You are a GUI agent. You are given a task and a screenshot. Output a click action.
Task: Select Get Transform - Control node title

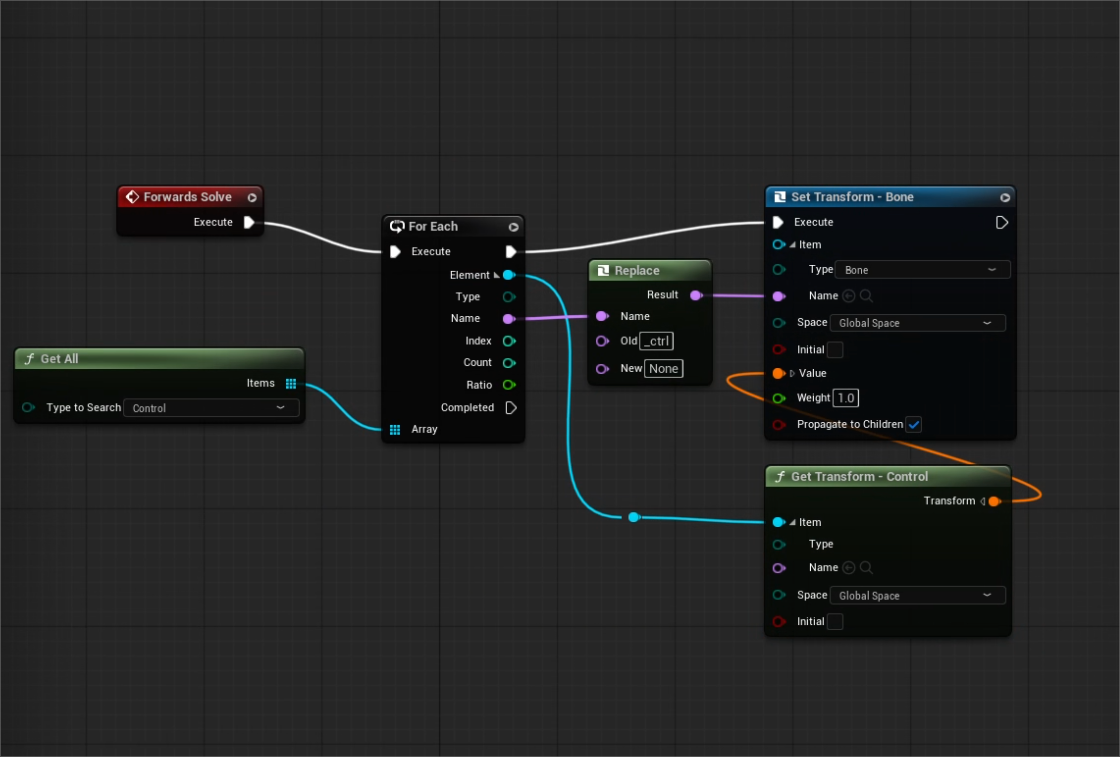click(859, 476)
